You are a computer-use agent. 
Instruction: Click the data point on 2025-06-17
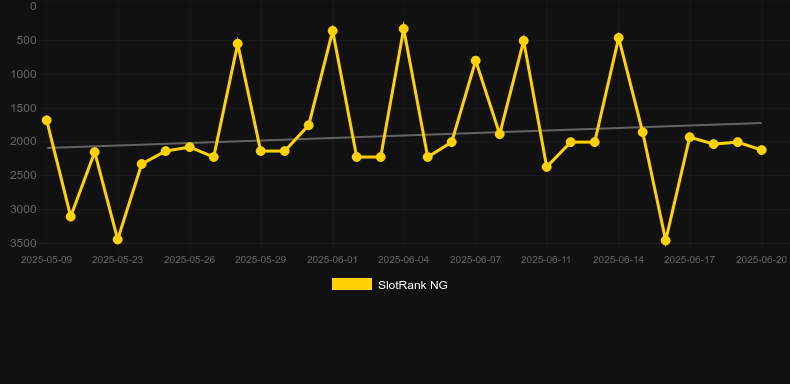click(690, 137)
